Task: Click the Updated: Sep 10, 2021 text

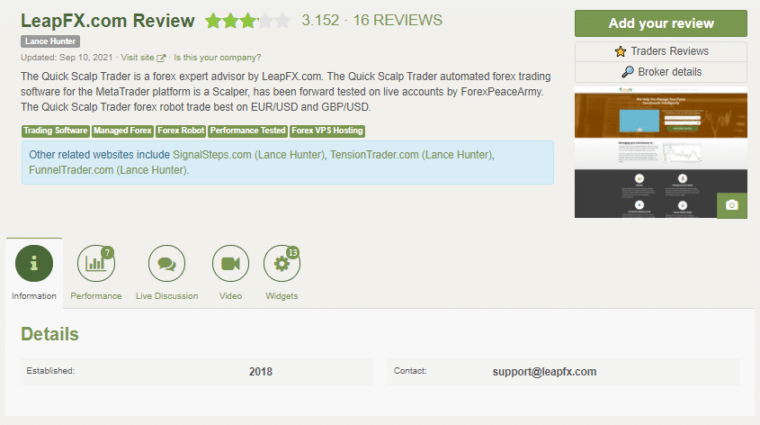Action: click(x=66, y=58)
